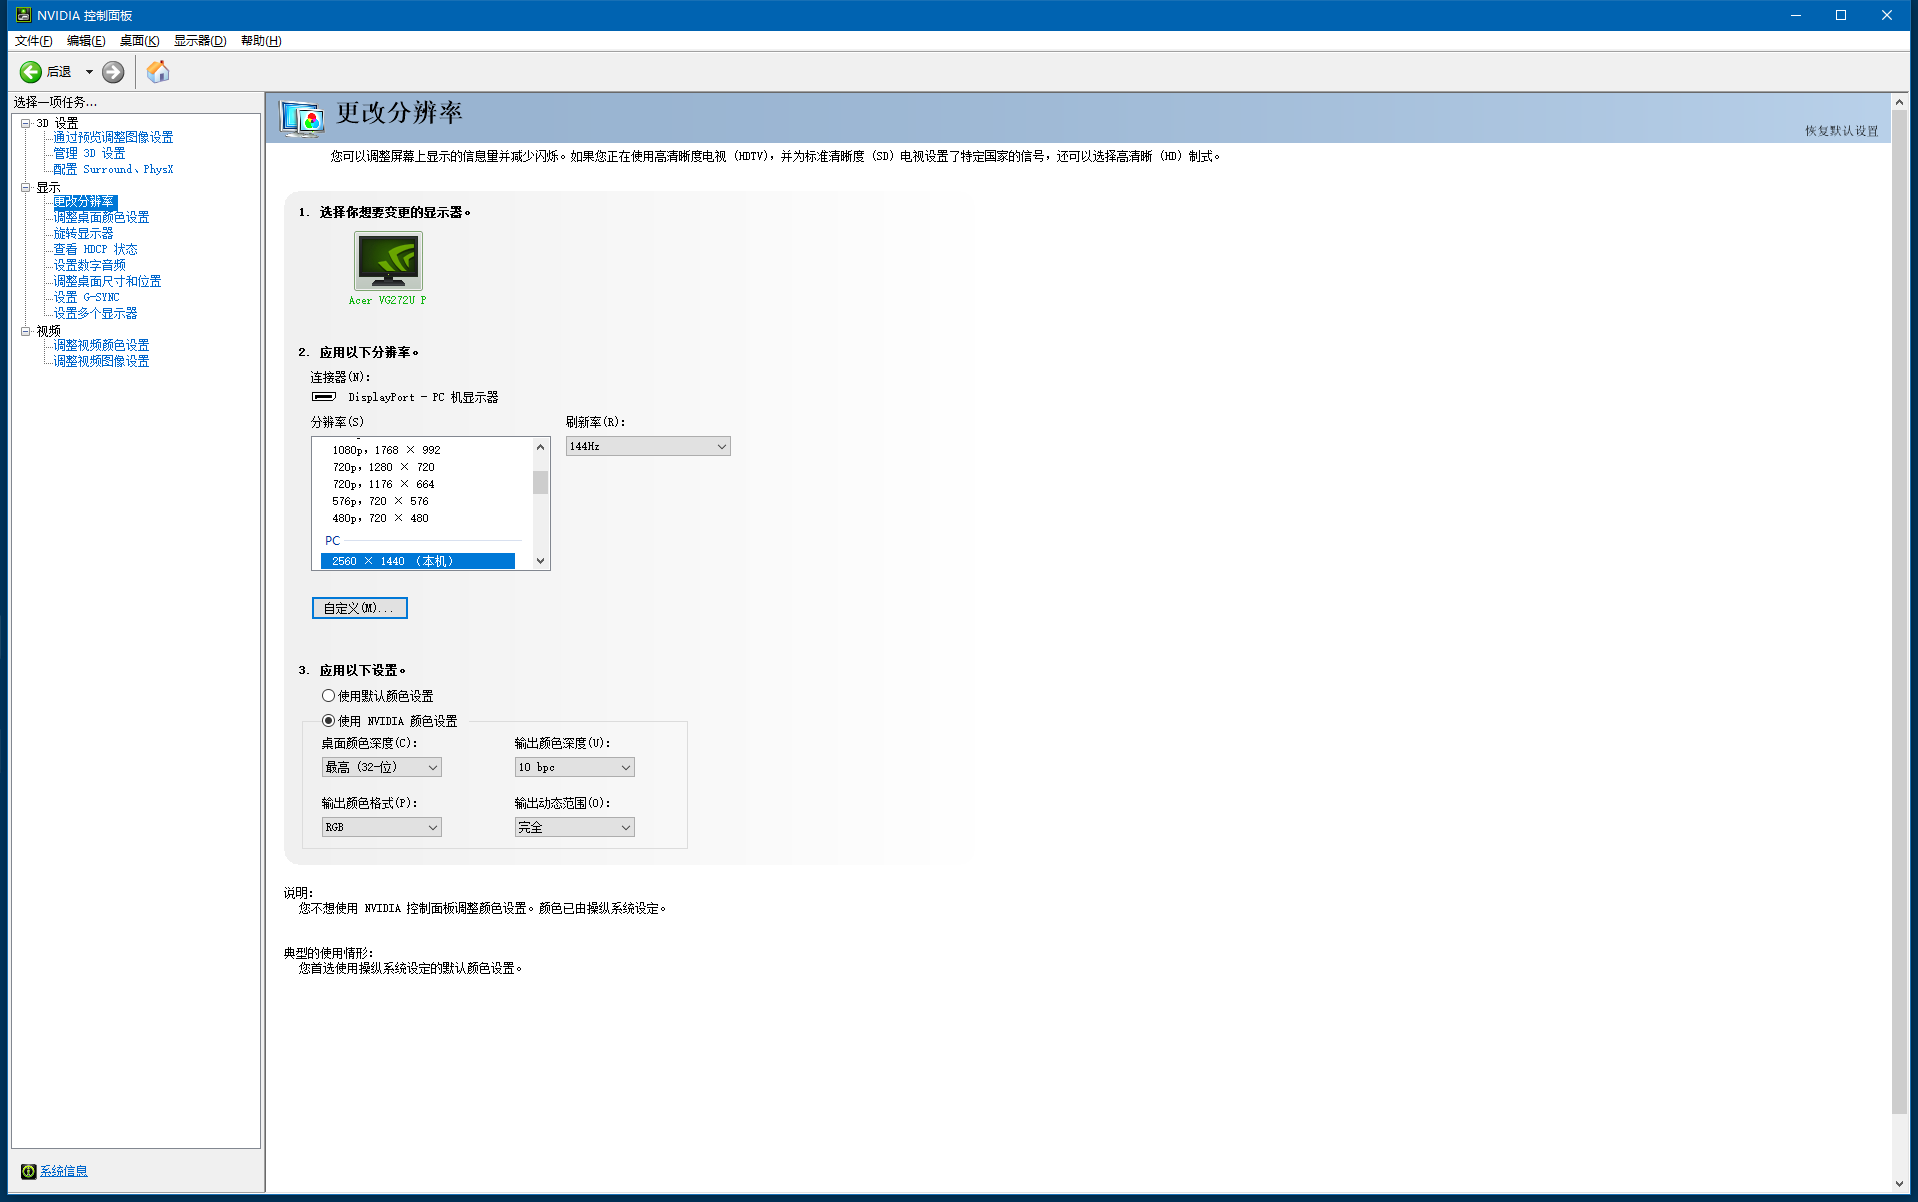Click the 系统信息 icon at bottom left

click(x=28, y=1171)
